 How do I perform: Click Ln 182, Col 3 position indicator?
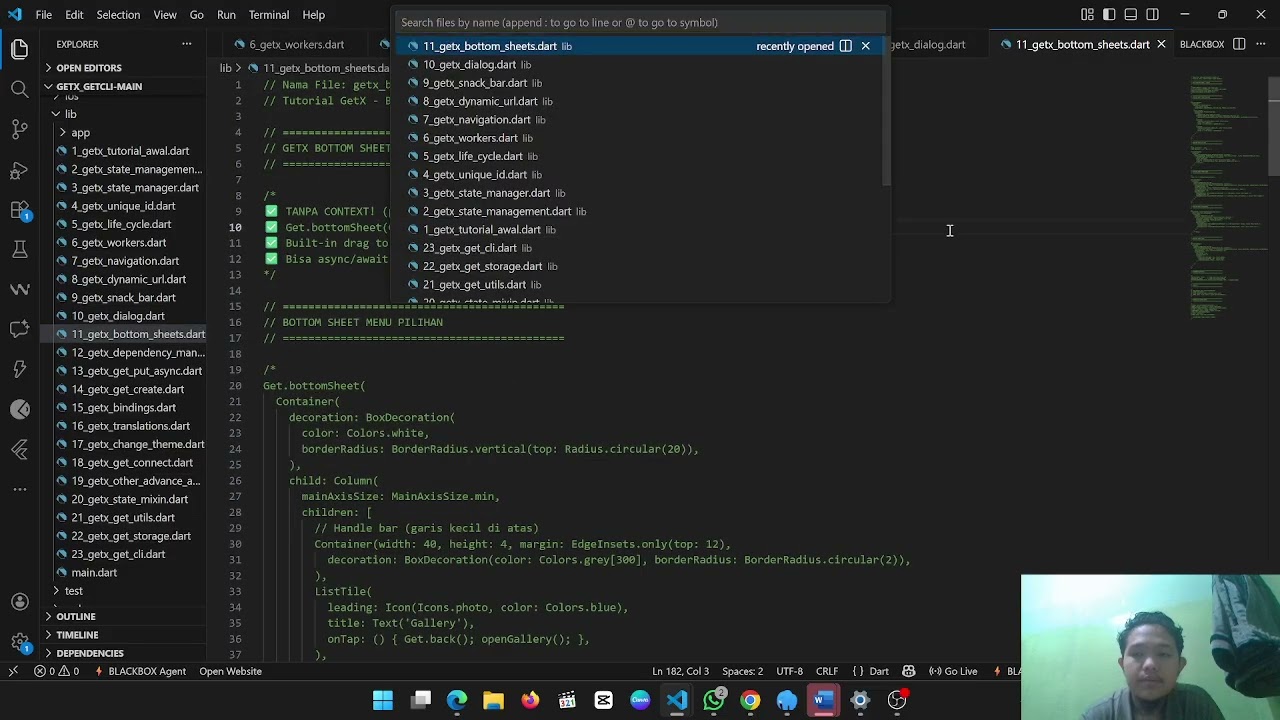[680, 671]
